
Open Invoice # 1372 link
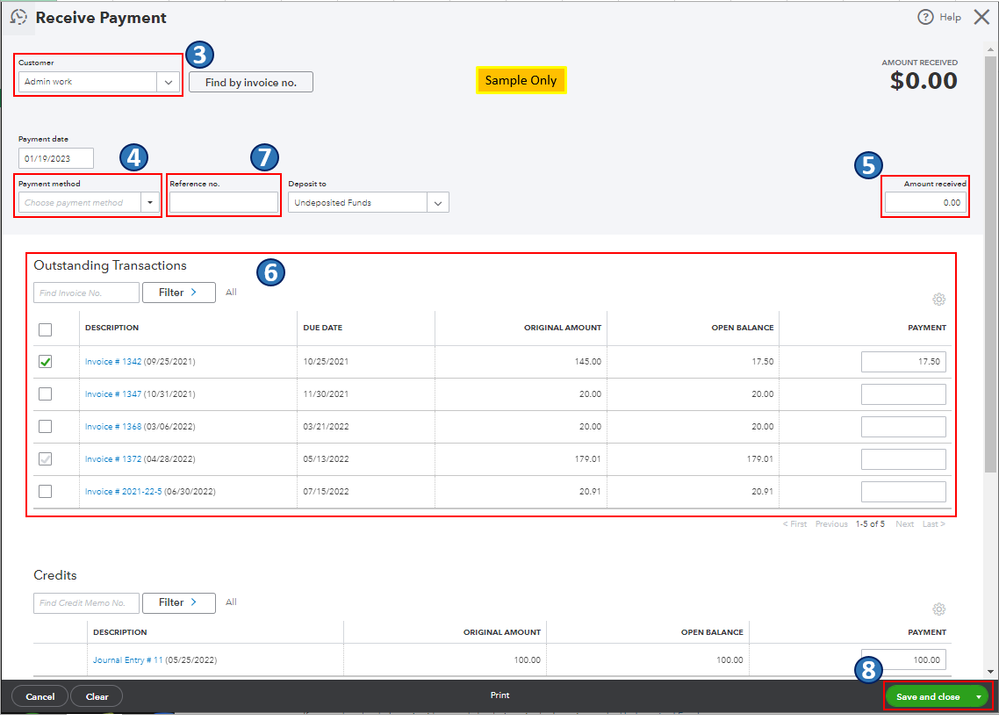113,459
